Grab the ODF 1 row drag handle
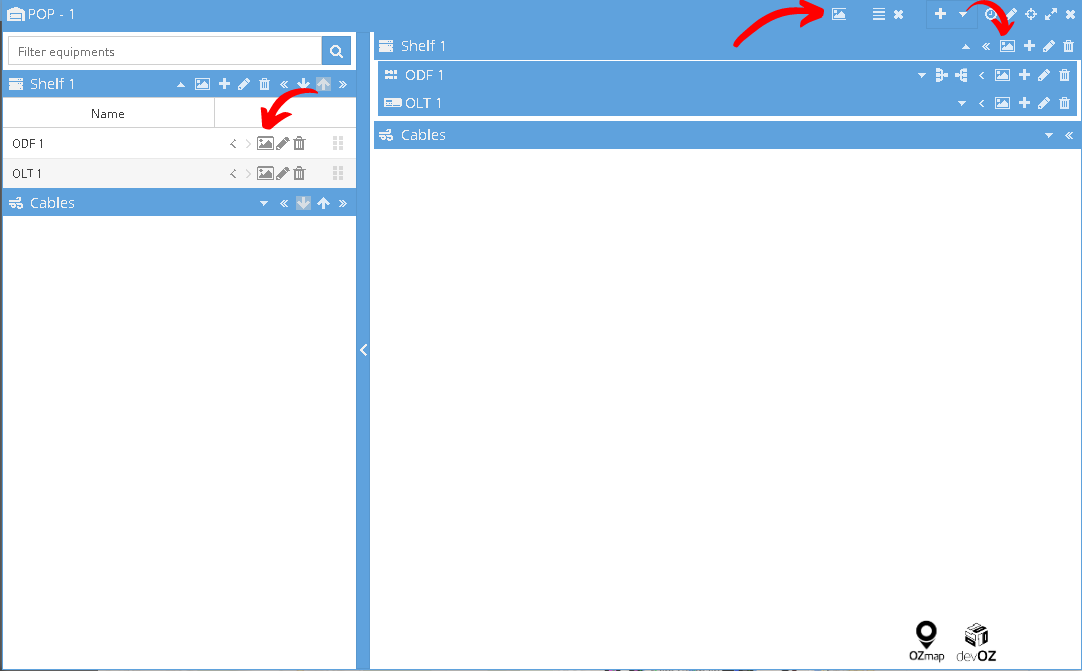 [338, 143]
